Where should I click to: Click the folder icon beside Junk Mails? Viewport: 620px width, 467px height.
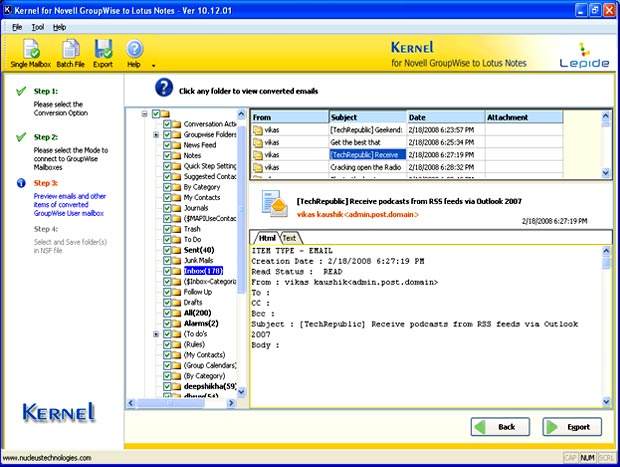pos(177,261)
